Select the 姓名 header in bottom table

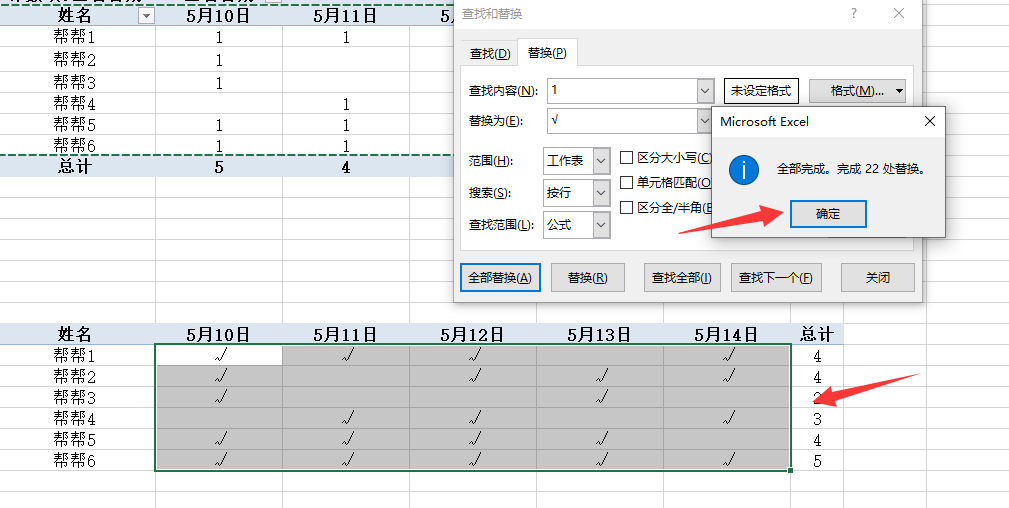[75, 334]
